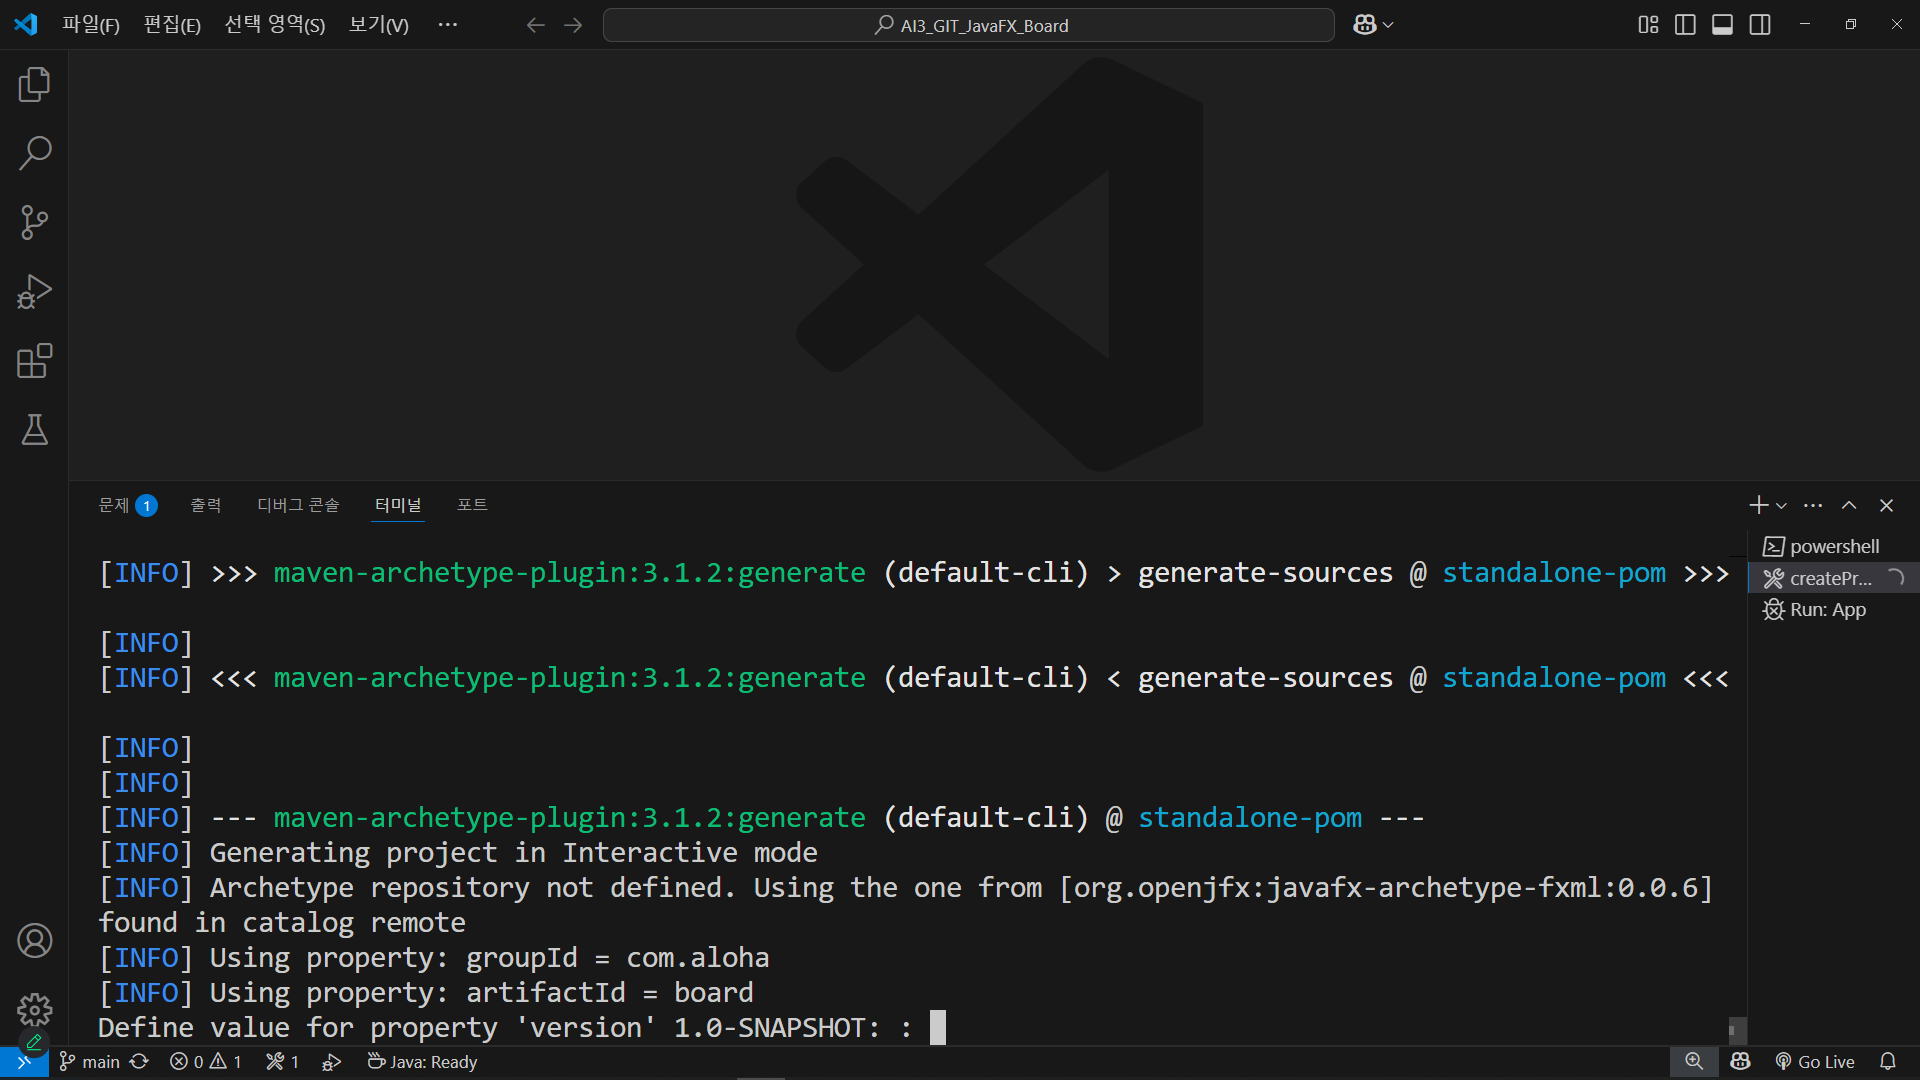Synchronize changes icon in status bar
This screenshot has height=1080, width=1920.
click(140, 1062)
